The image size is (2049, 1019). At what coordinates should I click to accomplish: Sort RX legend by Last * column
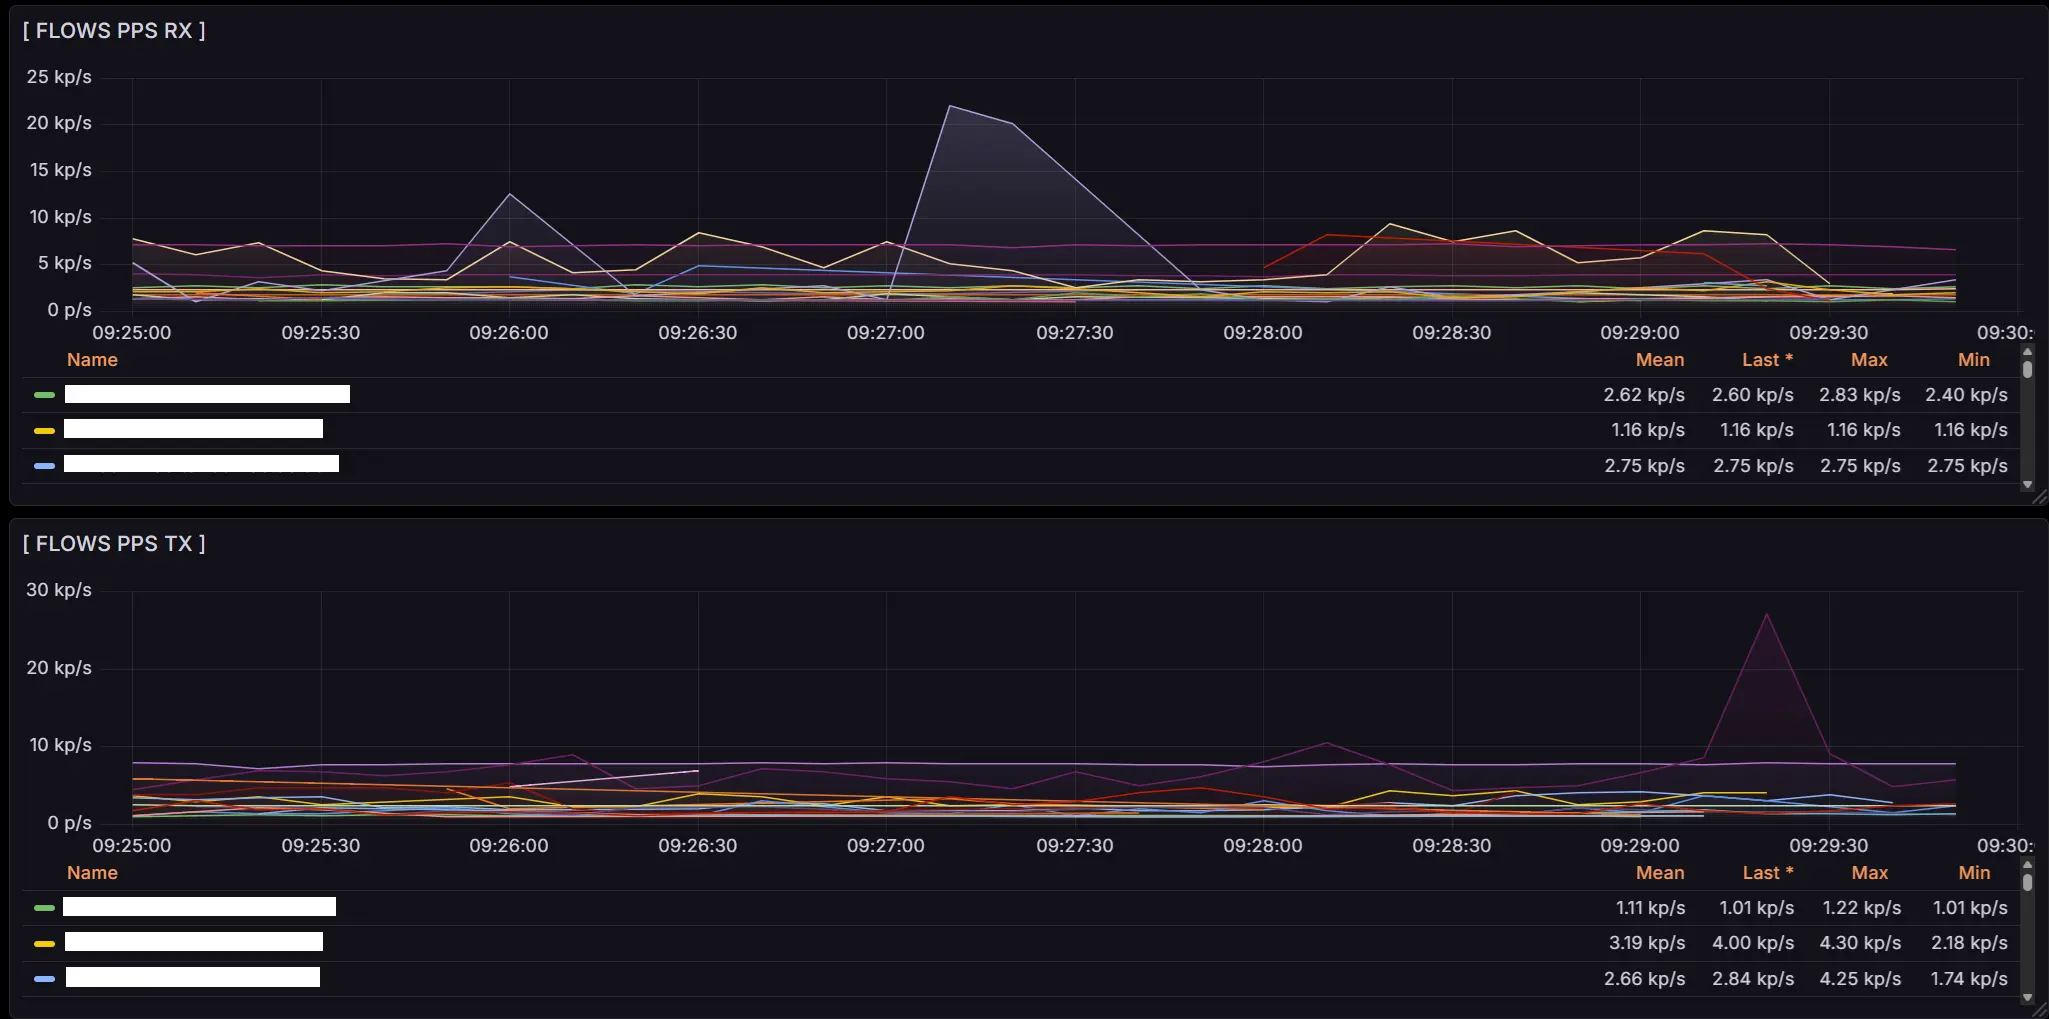[1766, 360]
